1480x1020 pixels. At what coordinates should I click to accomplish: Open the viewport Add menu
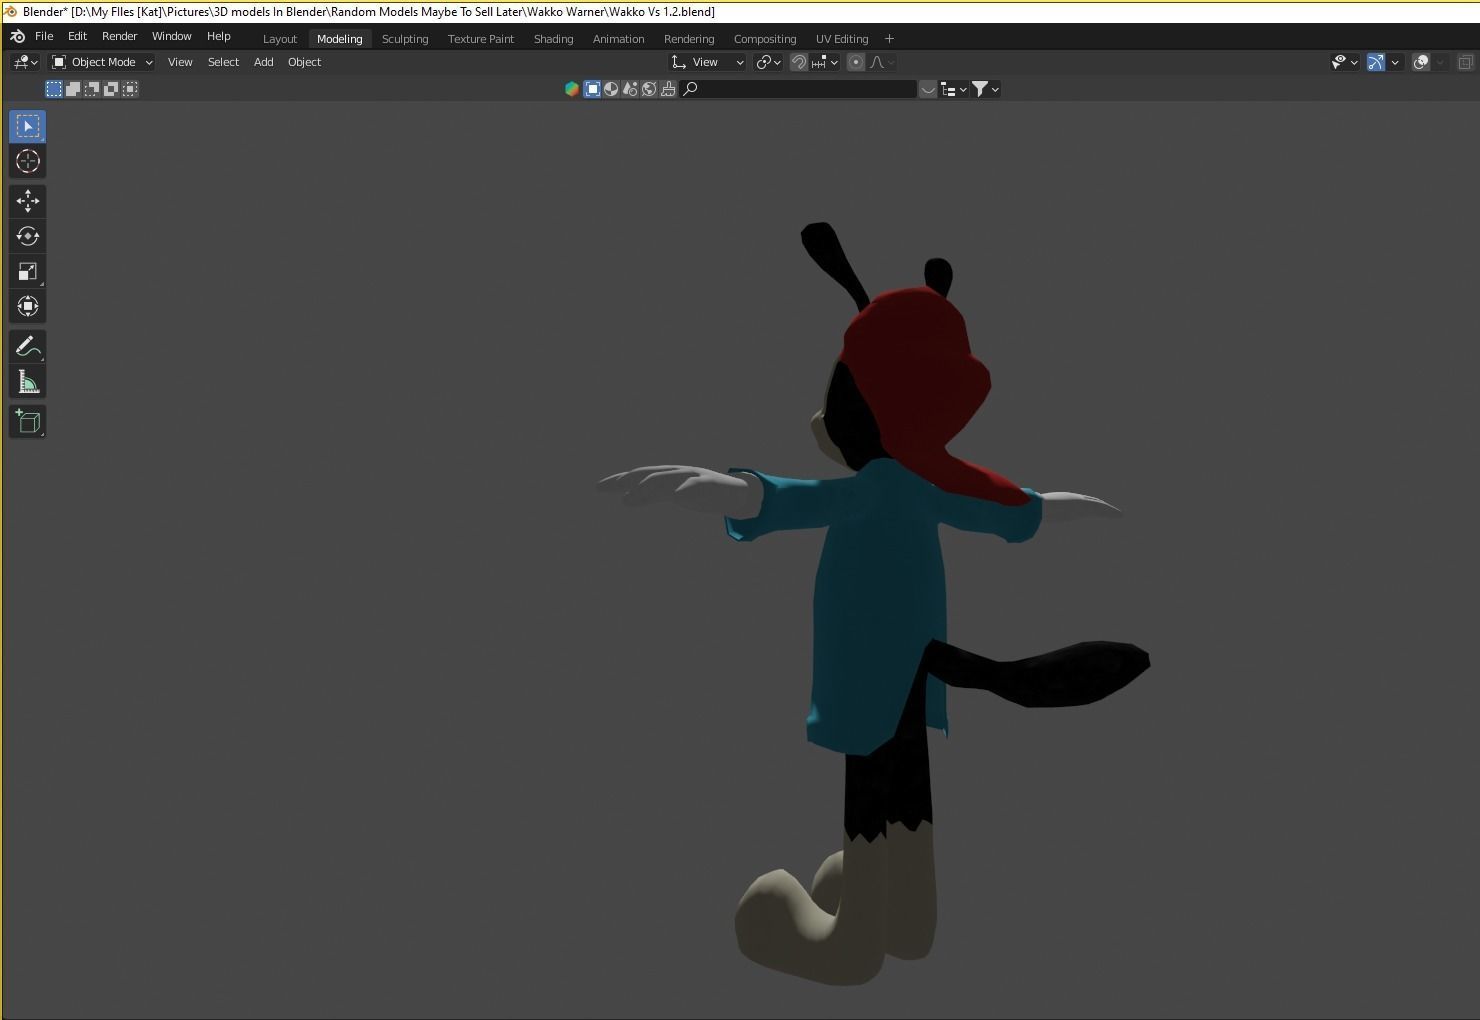tap(263, 62)
